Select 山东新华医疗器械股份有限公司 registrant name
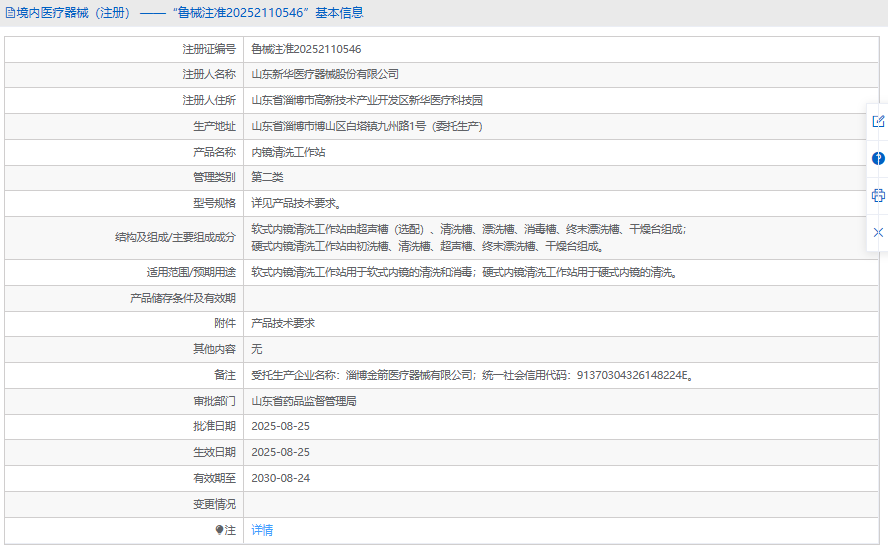The width and height of the screenshot is (888, 551). [325, 74]
